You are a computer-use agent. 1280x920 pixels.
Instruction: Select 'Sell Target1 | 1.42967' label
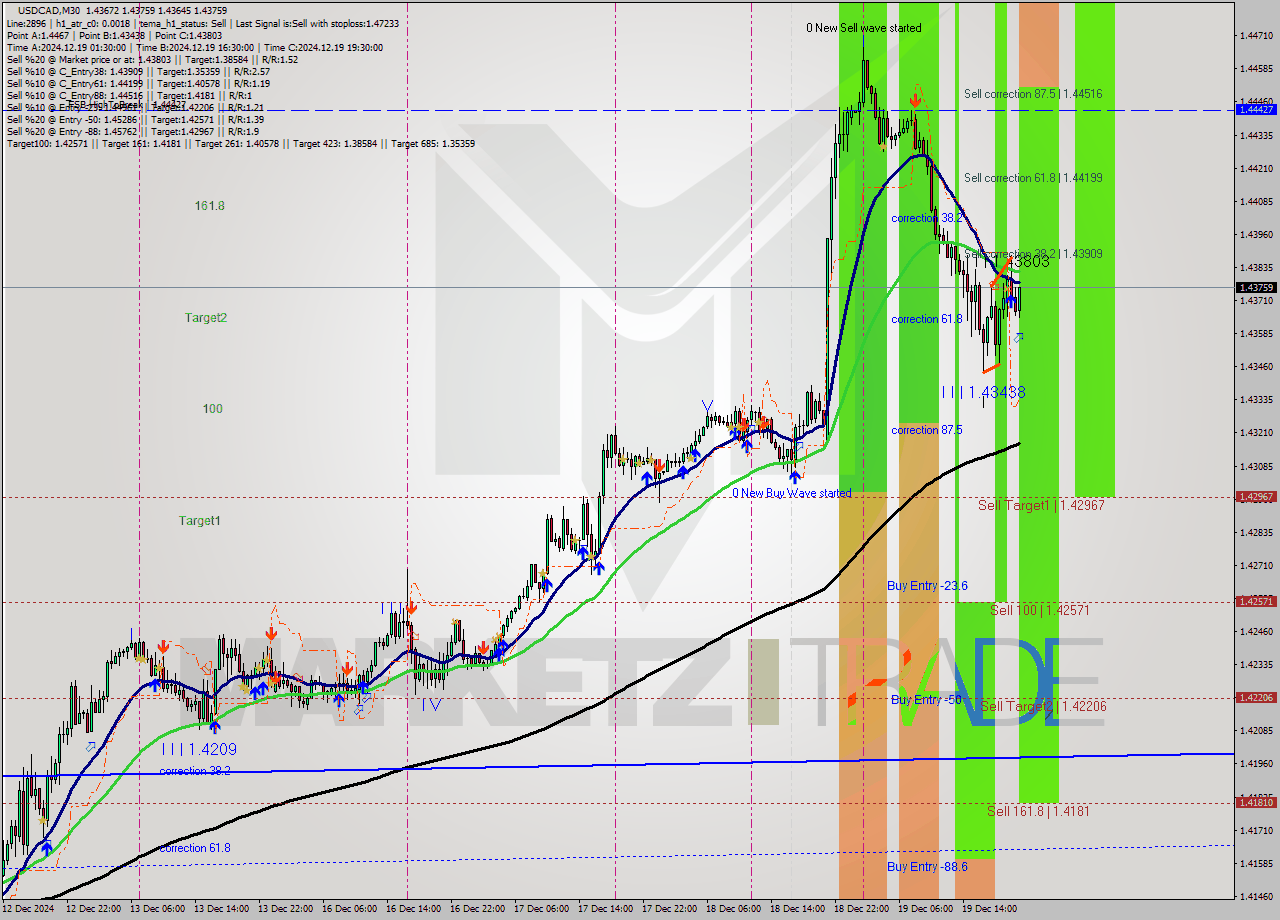pyautogui.click(x=1041, y=506)
